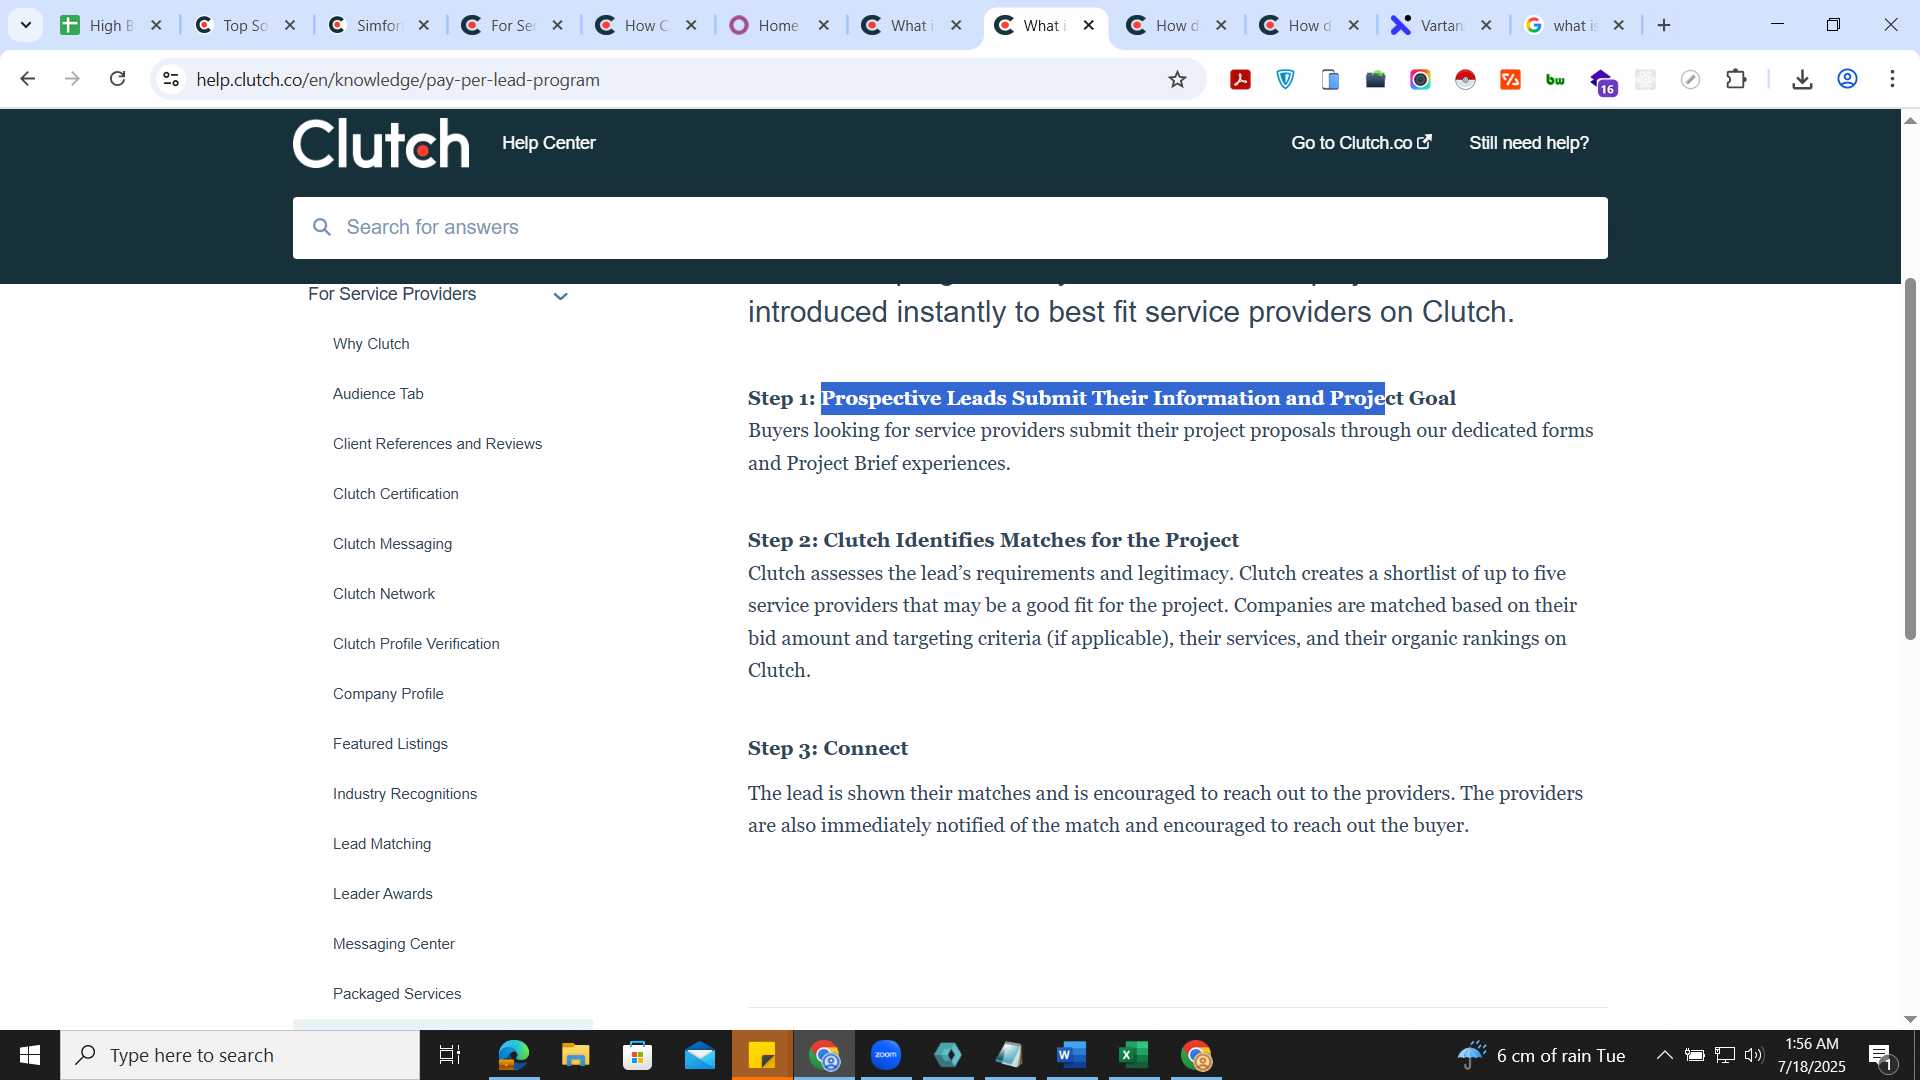Open File Explorer from the taskbar

click(x=575, y=1055)
